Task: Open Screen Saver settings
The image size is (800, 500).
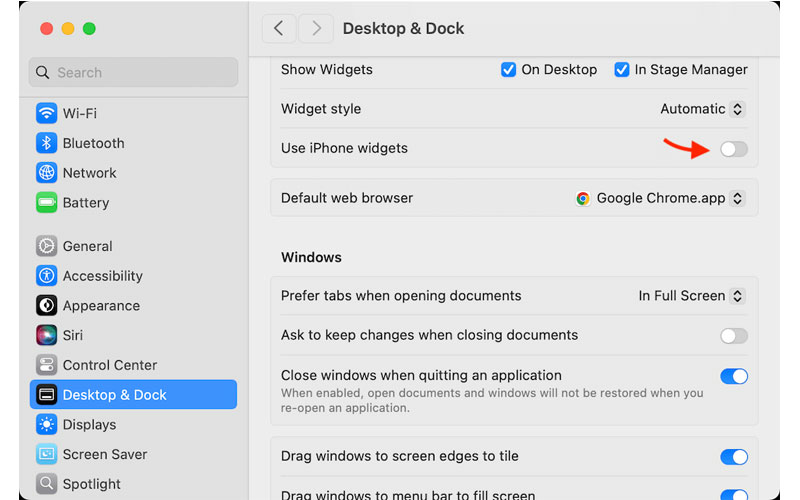Action: 133,454
